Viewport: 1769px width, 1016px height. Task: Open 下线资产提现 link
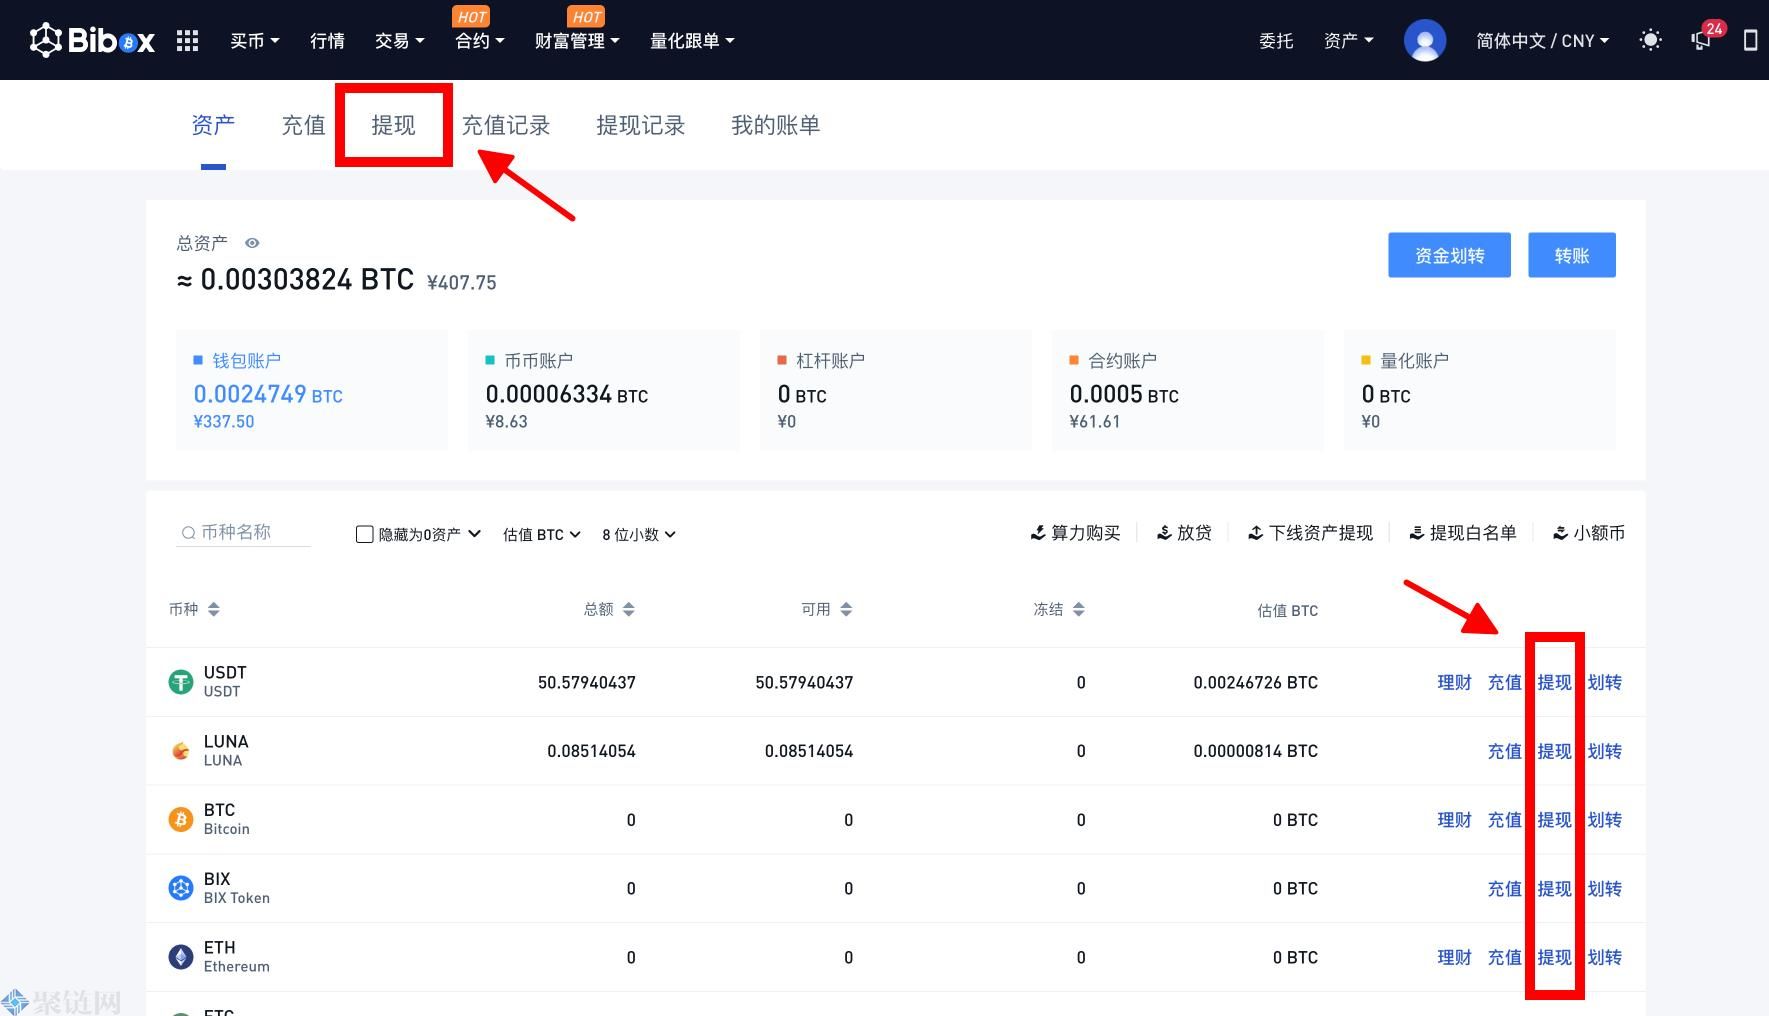[x=1310, y=533]
